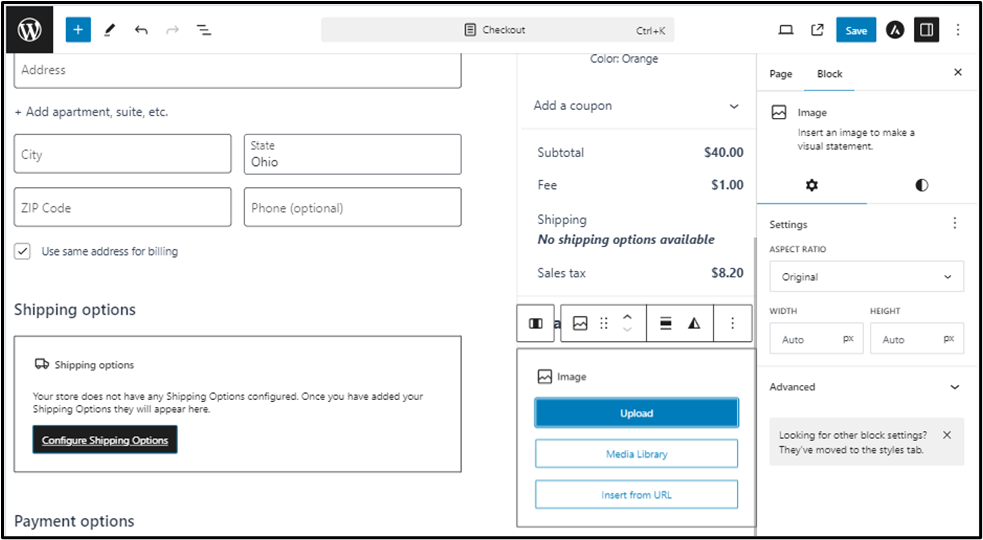Switch to the Styles half-circle tab icon

pyautogui.click(x=921, y=185)
